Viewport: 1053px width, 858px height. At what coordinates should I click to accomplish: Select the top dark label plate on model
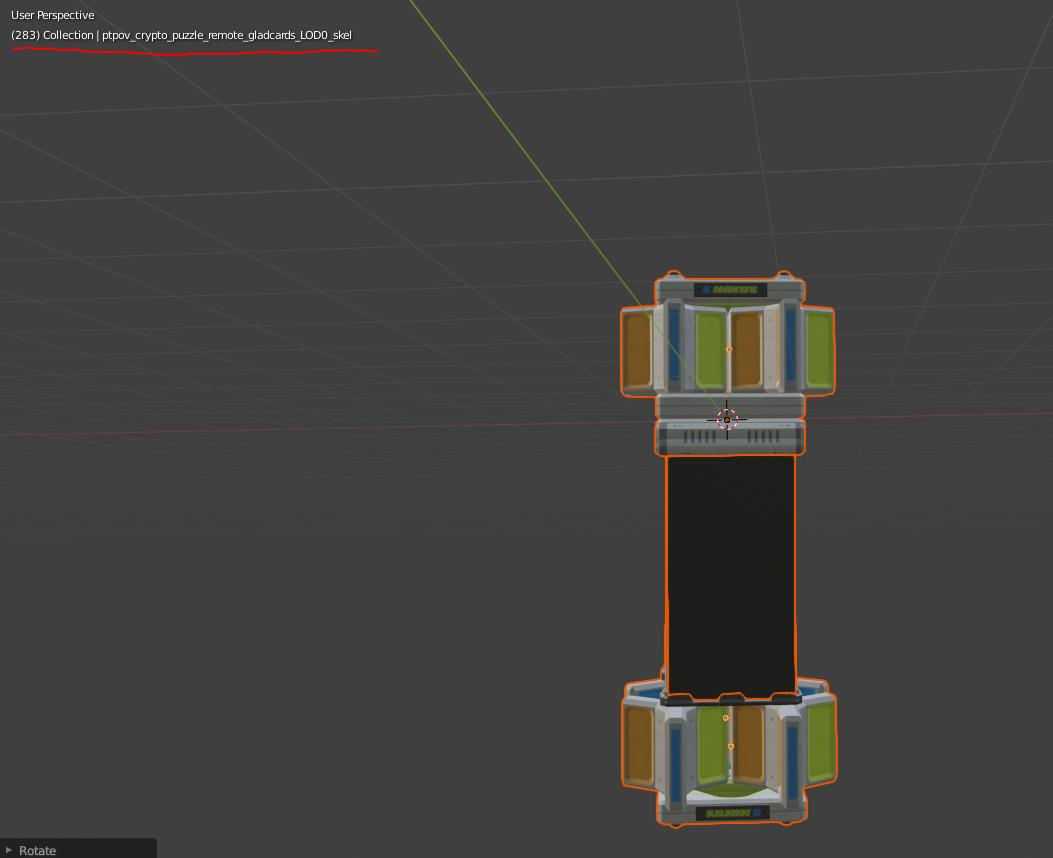pos(731,290)
